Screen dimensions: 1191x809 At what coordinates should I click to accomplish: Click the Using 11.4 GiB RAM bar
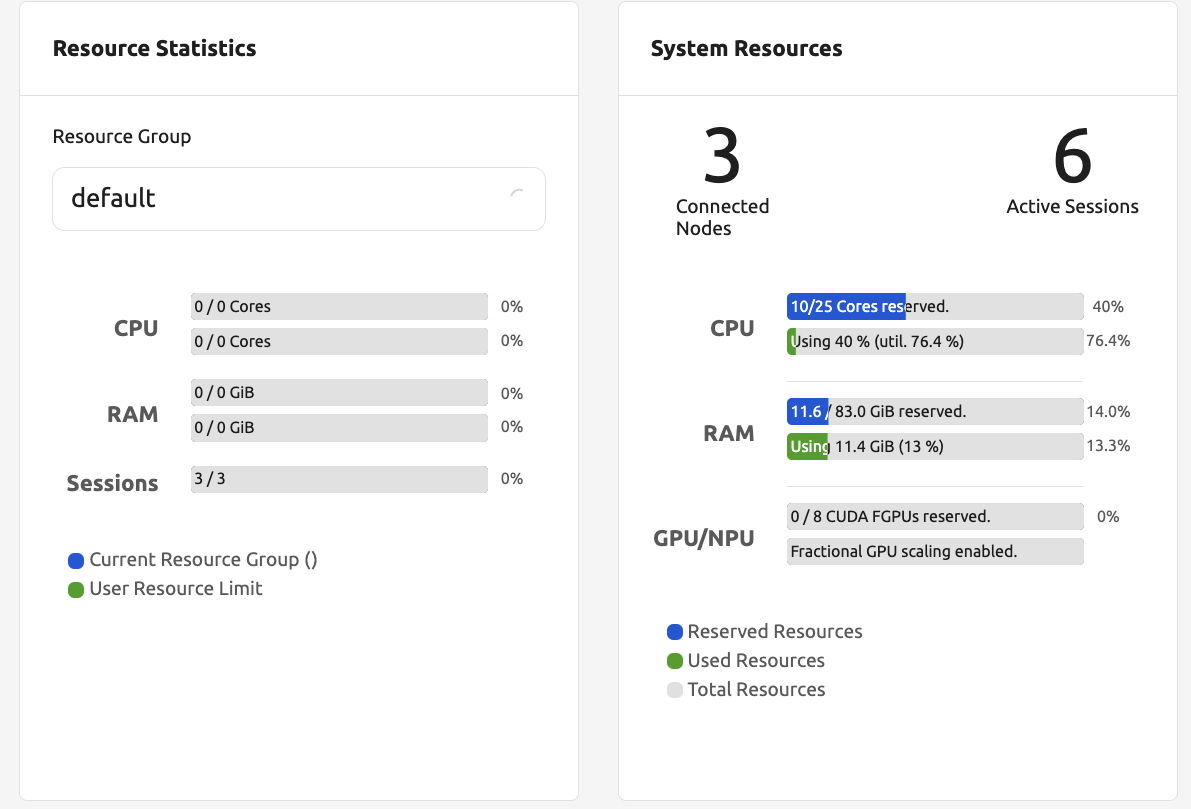pyautogui.click(x=934, y=446)
